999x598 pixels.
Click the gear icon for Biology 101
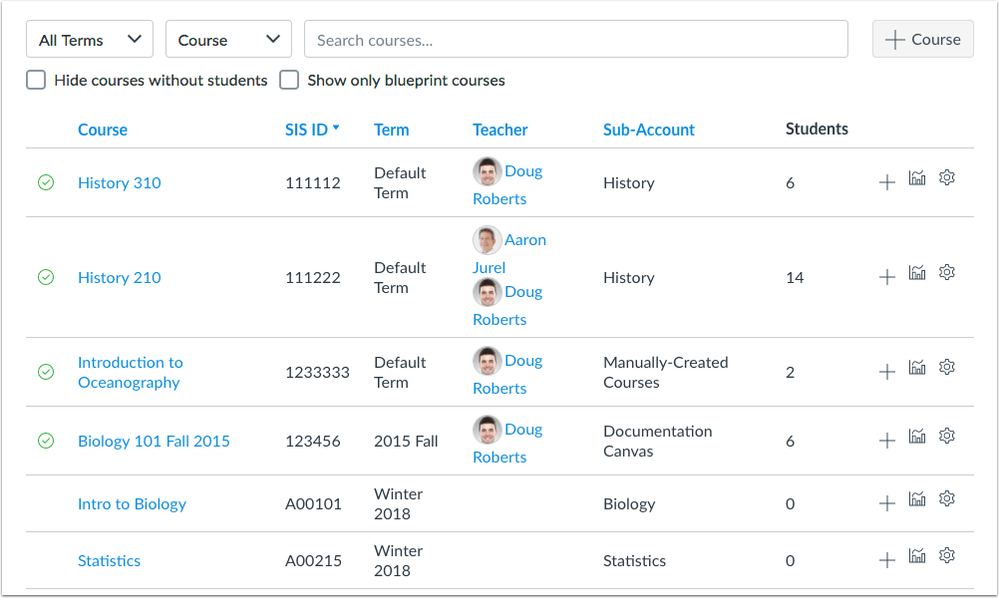coord(946,436)
